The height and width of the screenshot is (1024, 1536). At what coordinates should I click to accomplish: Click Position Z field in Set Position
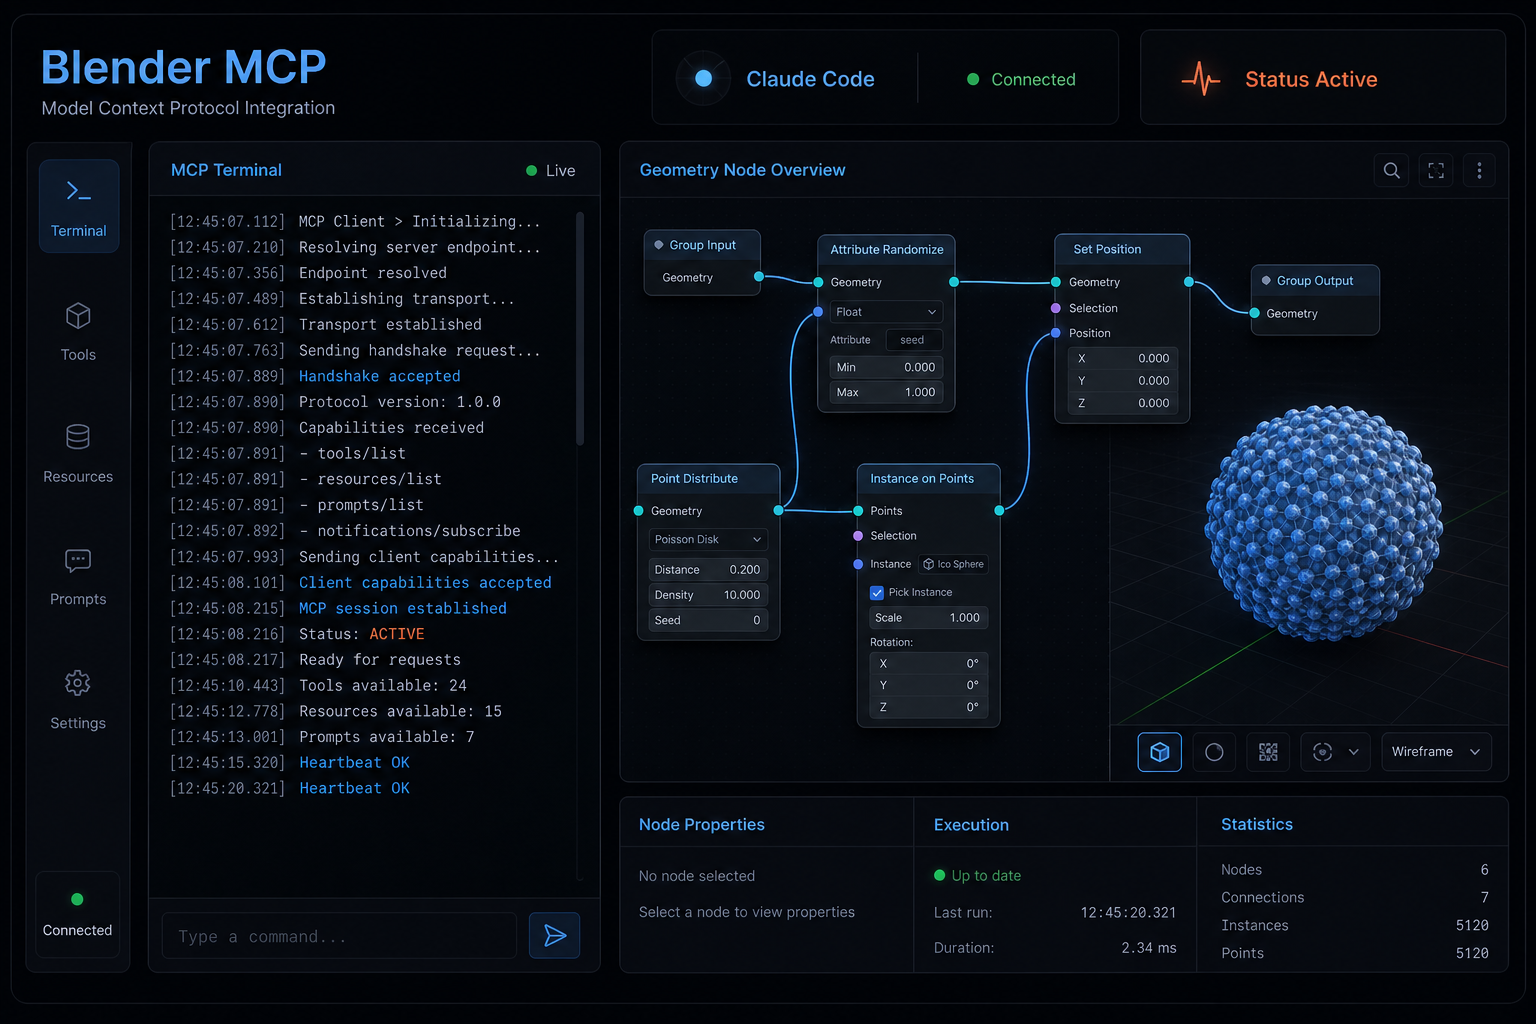[x=1123, y=403]
